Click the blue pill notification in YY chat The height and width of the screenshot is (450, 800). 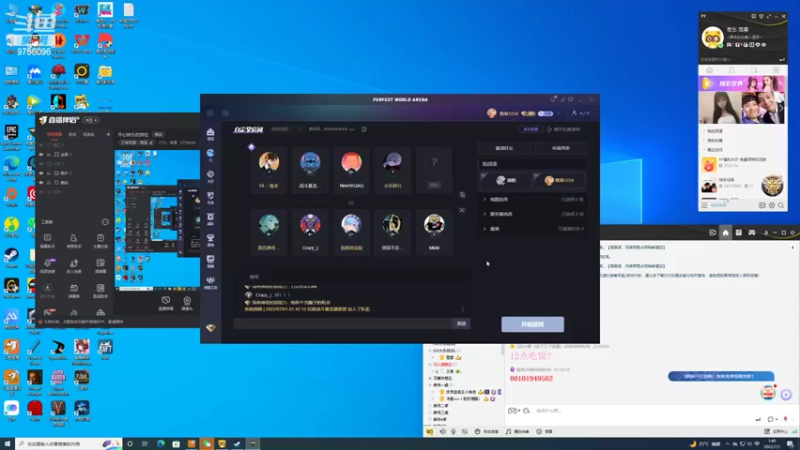pyautogui.click(x=721, y=376)
